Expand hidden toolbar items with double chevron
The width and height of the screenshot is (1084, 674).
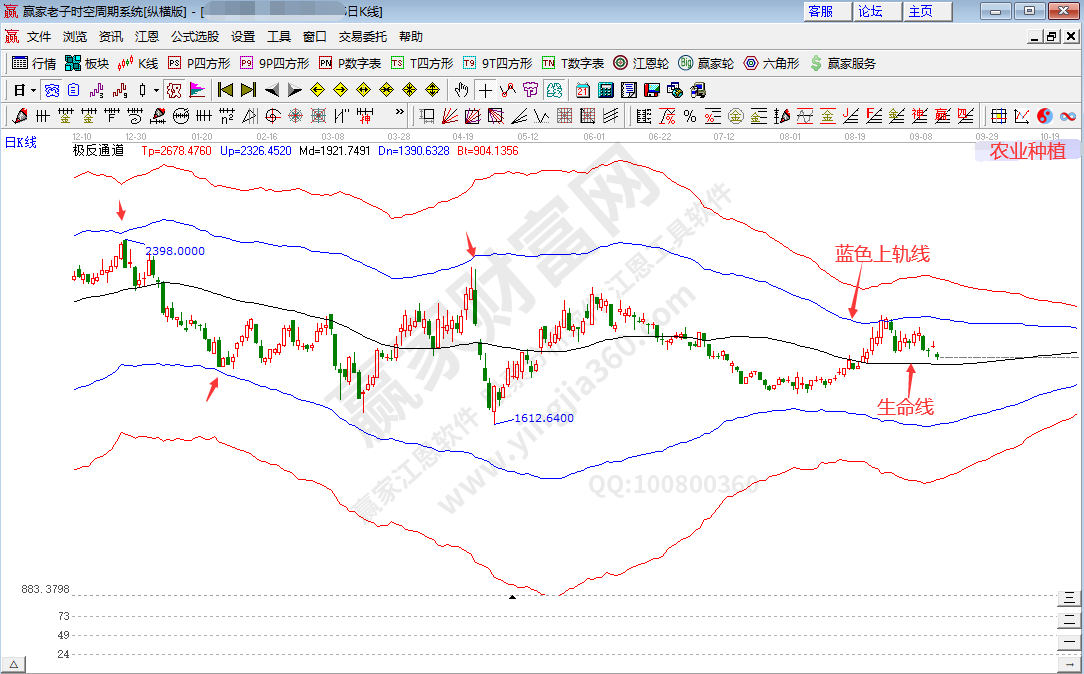click(x=400, y=113)
